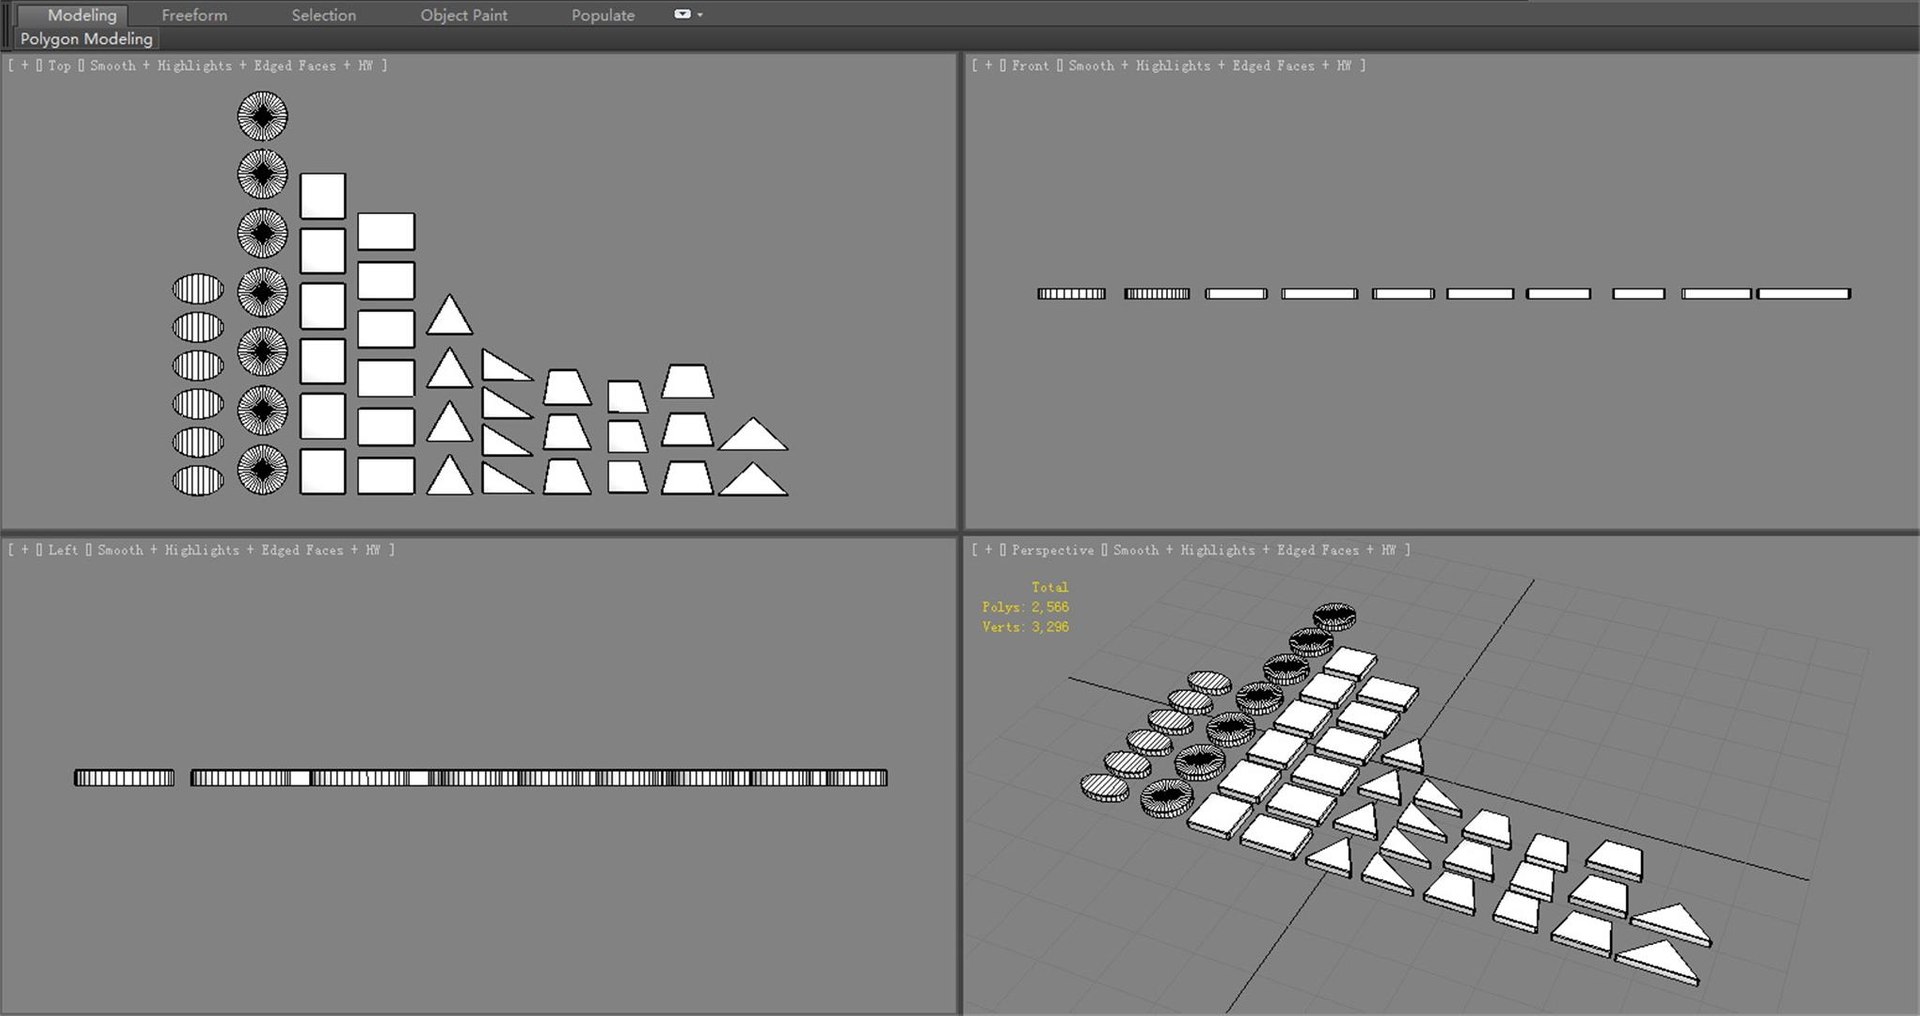Open the Perspective viewport plus general menu
Screen dimensions: 1920x1016
(x=989, y=550)
